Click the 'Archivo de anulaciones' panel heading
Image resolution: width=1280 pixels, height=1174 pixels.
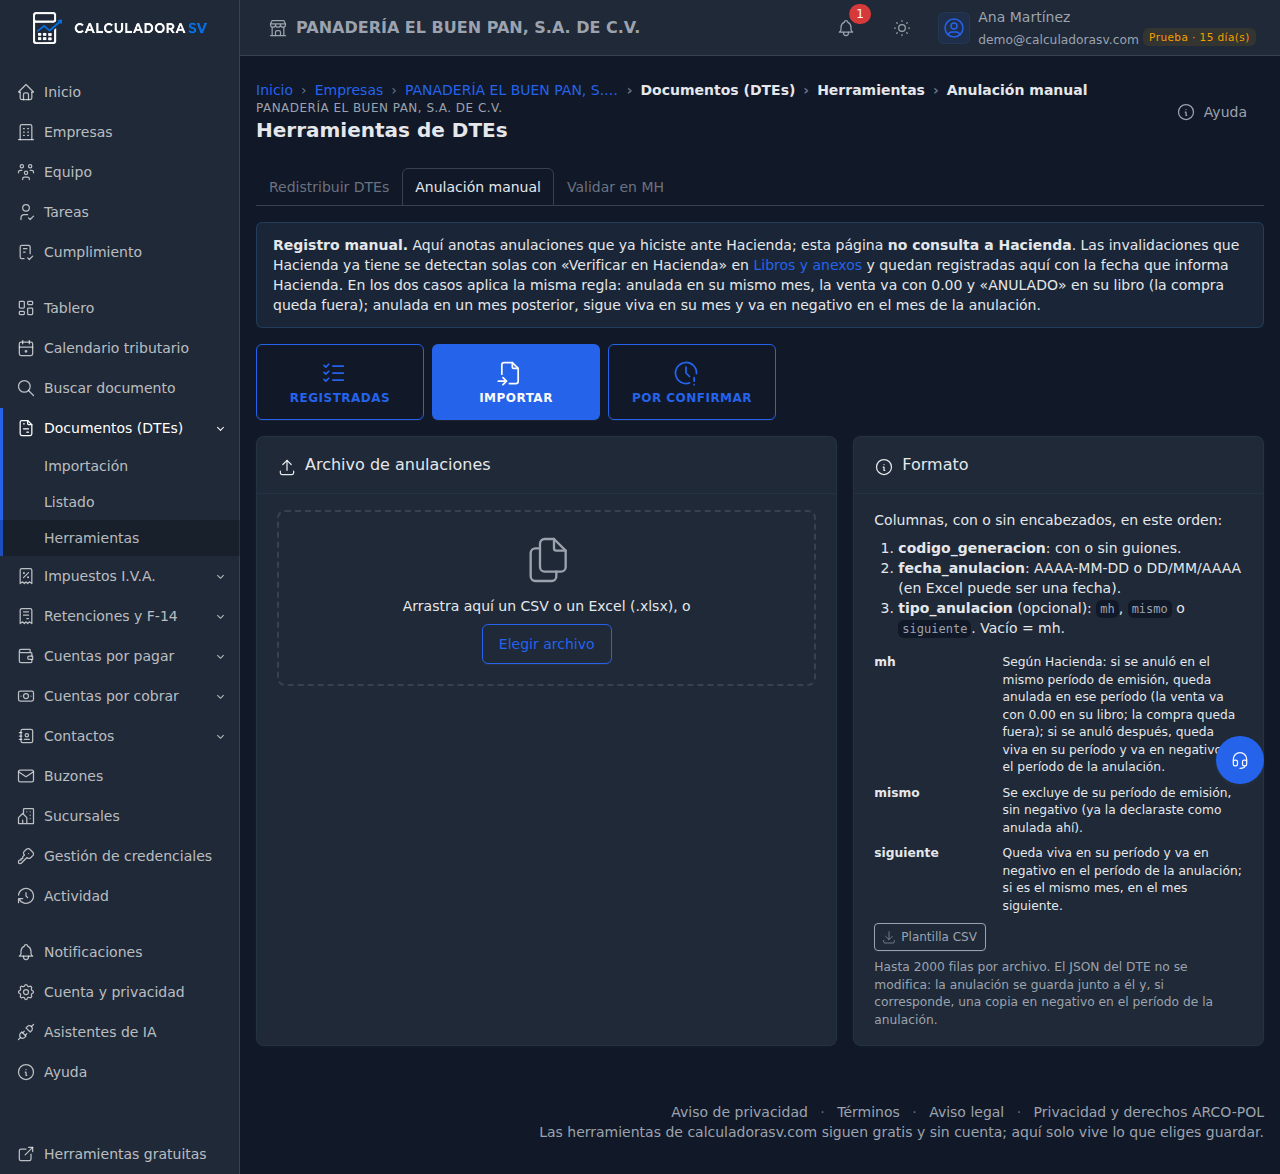[398, 465]
